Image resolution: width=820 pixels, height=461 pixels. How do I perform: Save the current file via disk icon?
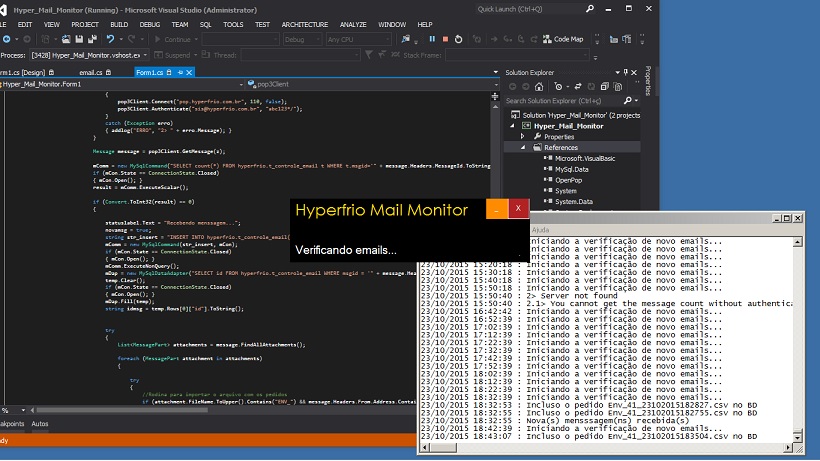pyautogui.click(x=79, y=39)
